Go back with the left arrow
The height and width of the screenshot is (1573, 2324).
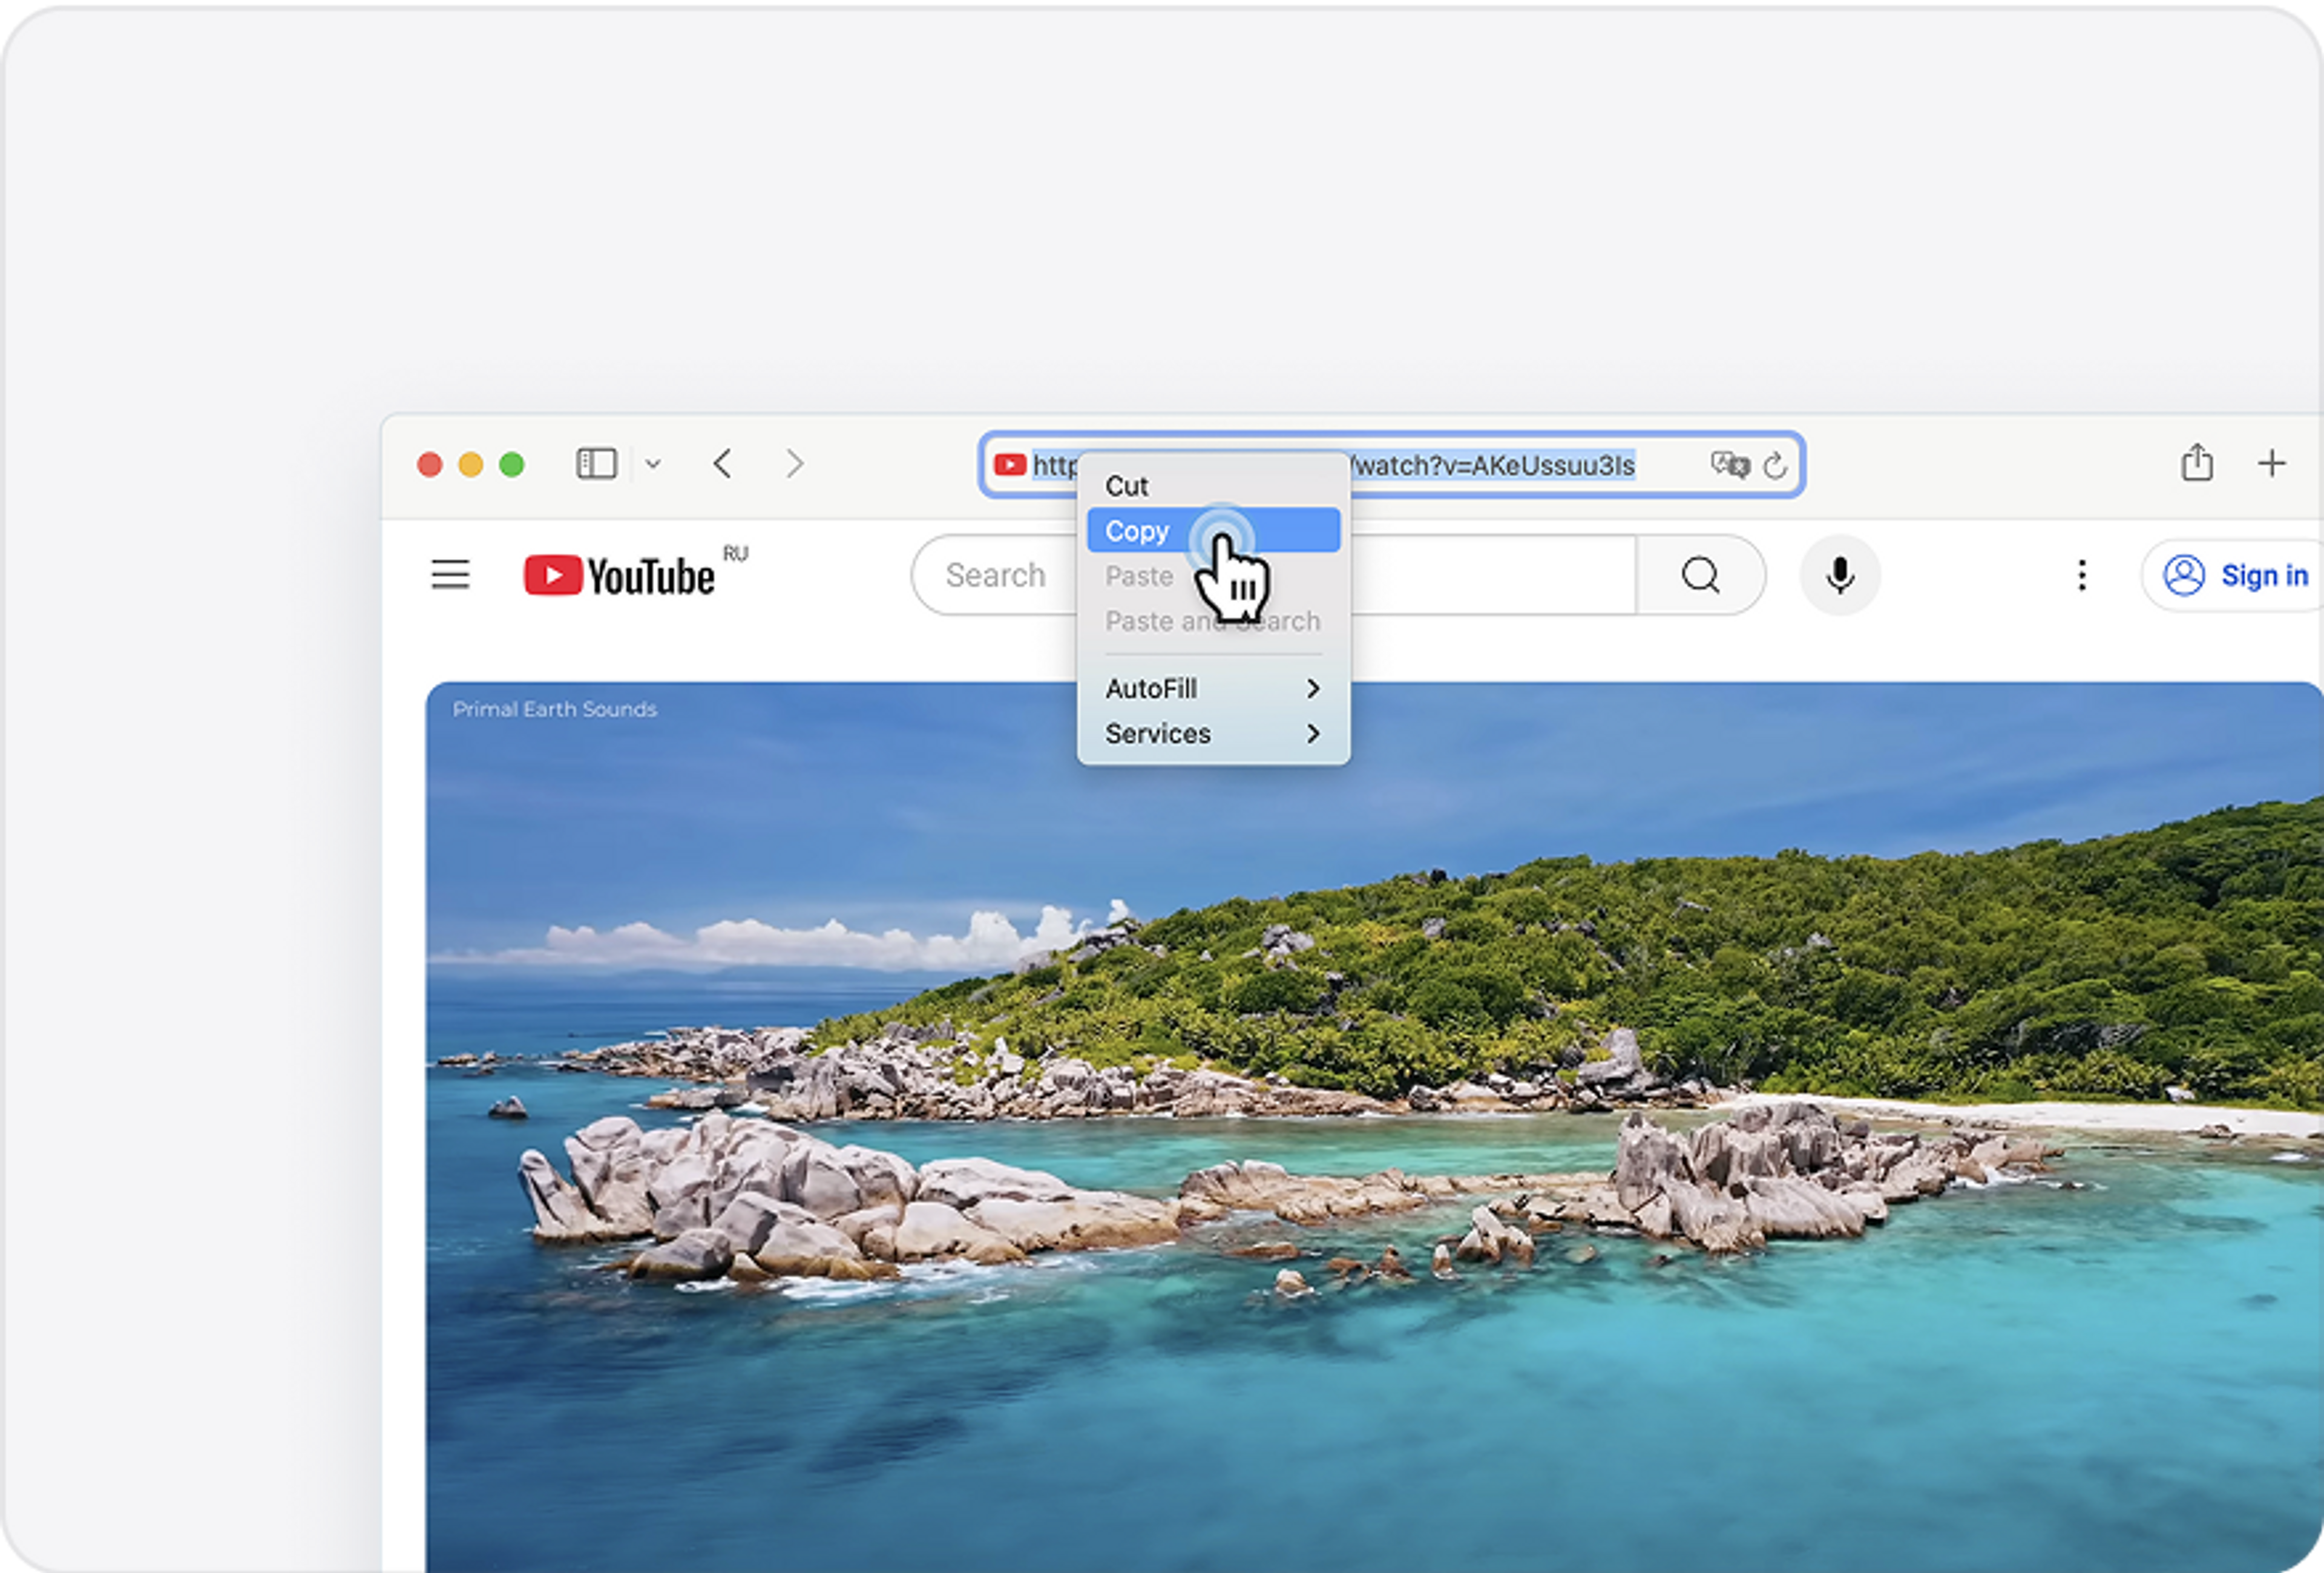pos(723,464)
